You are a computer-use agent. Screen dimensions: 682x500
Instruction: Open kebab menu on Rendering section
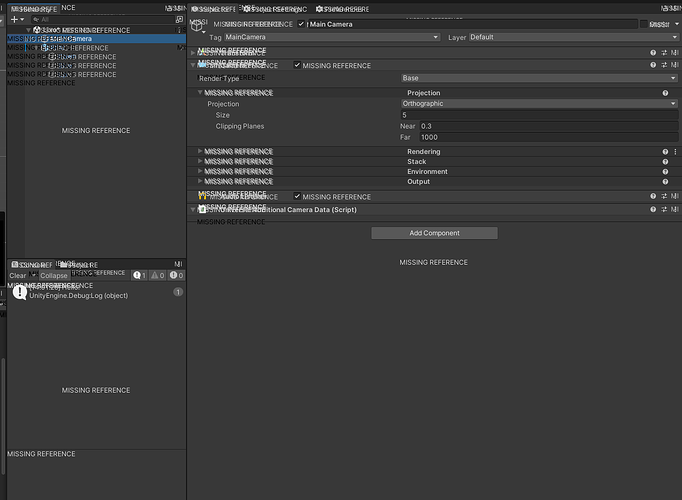[x=675, y=152]
